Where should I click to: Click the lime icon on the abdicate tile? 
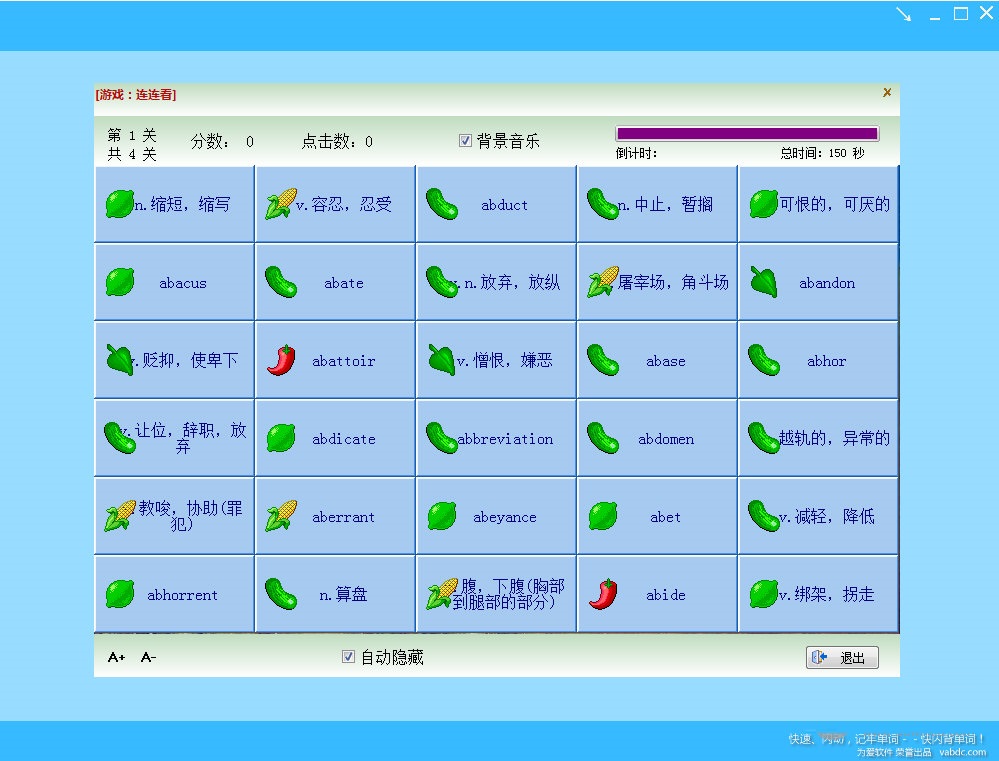point(281,438)
